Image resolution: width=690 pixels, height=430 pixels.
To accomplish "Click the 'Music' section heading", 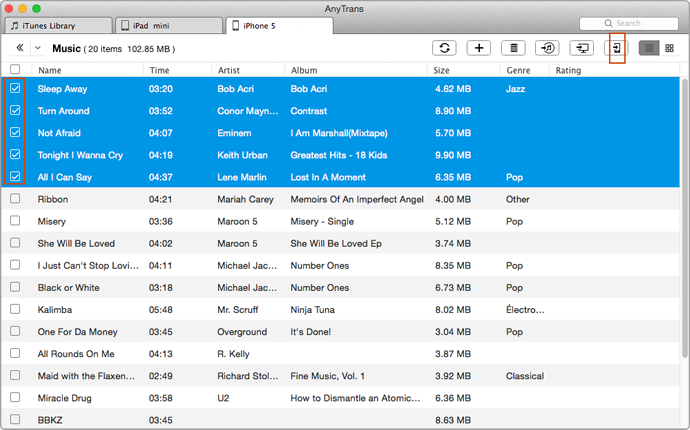I will tap(66, 48).
